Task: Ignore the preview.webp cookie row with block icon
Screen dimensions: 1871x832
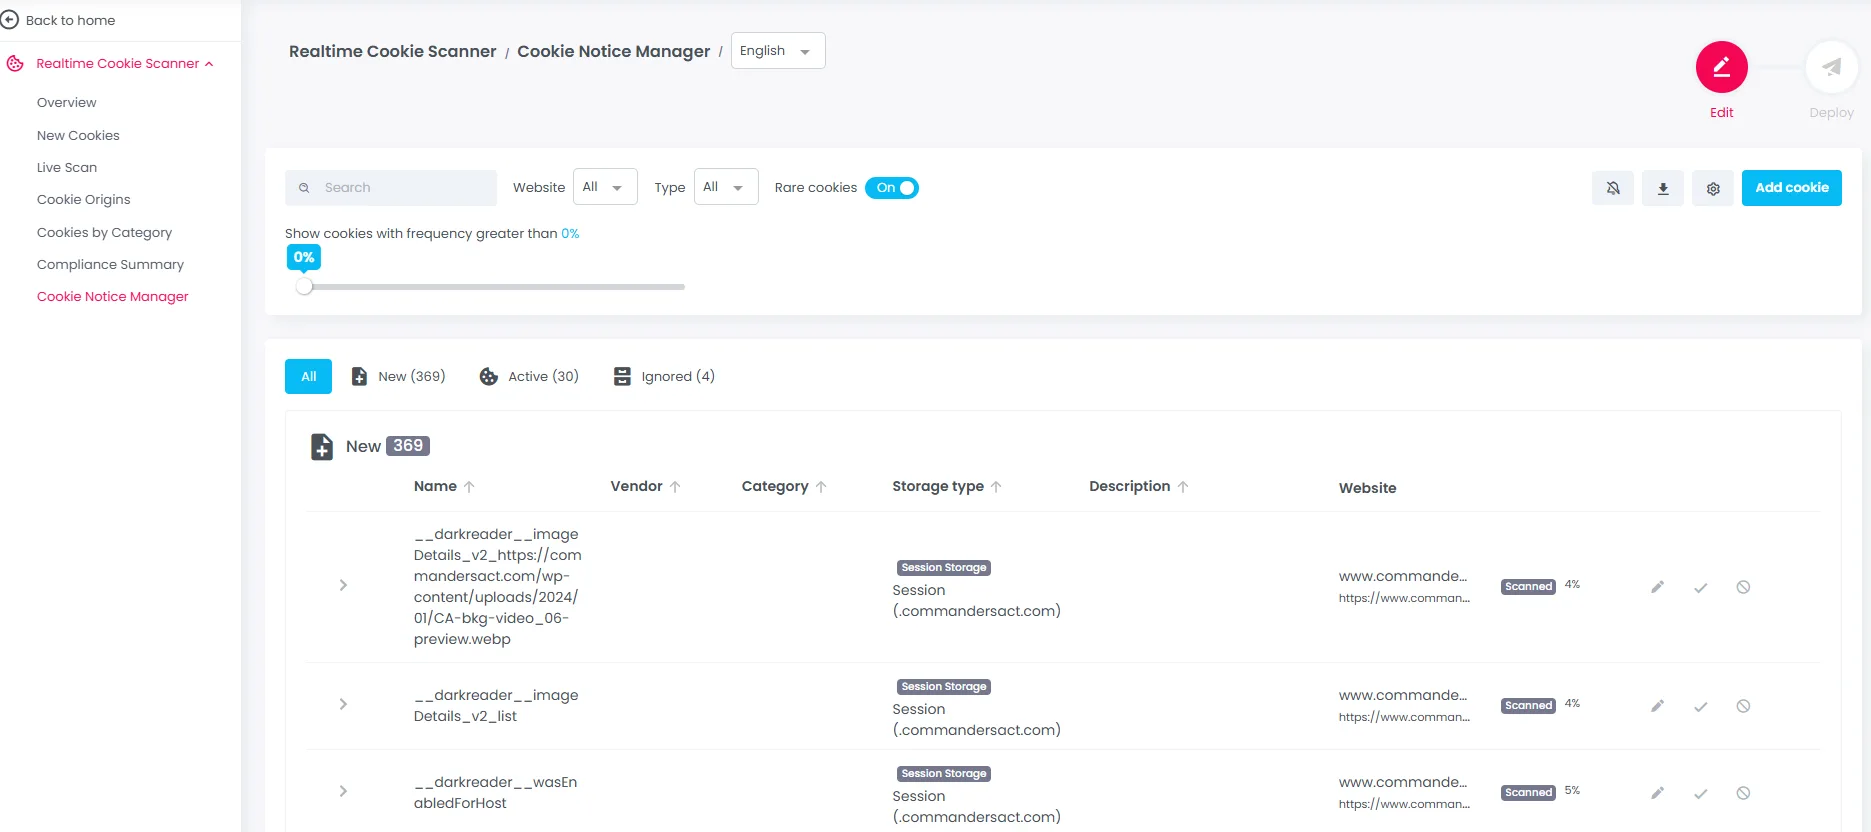Action: pos(1743,587)
